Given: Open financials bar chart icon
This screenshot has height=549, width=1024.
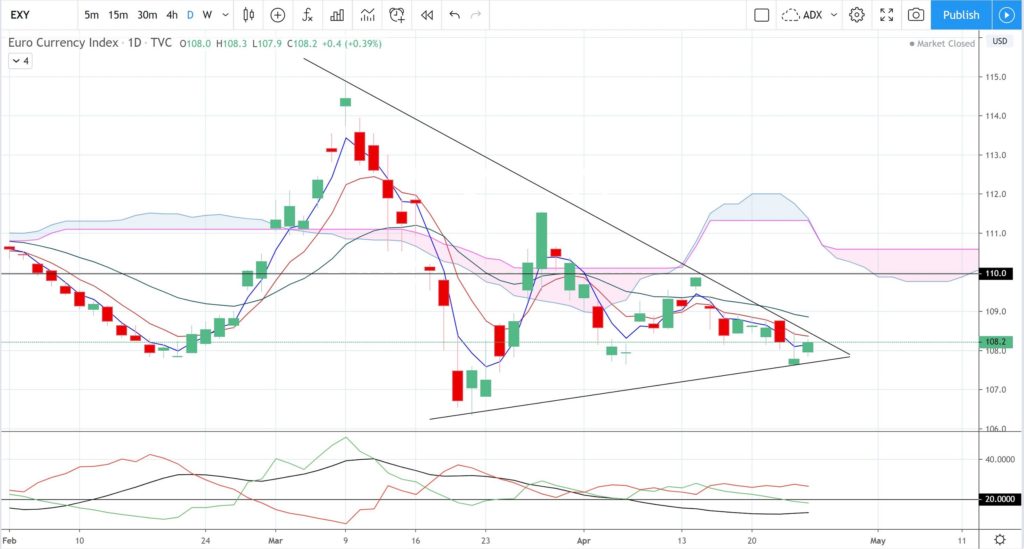Looking at the screenshot, I should [337, 14].
